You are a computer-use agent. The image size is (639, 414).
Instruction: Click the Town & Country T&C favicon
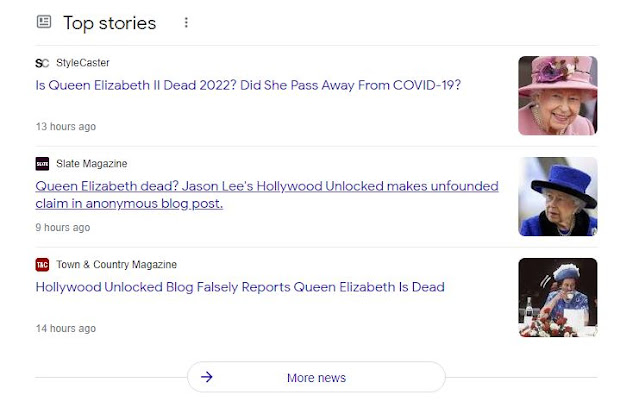pos(42,264)
